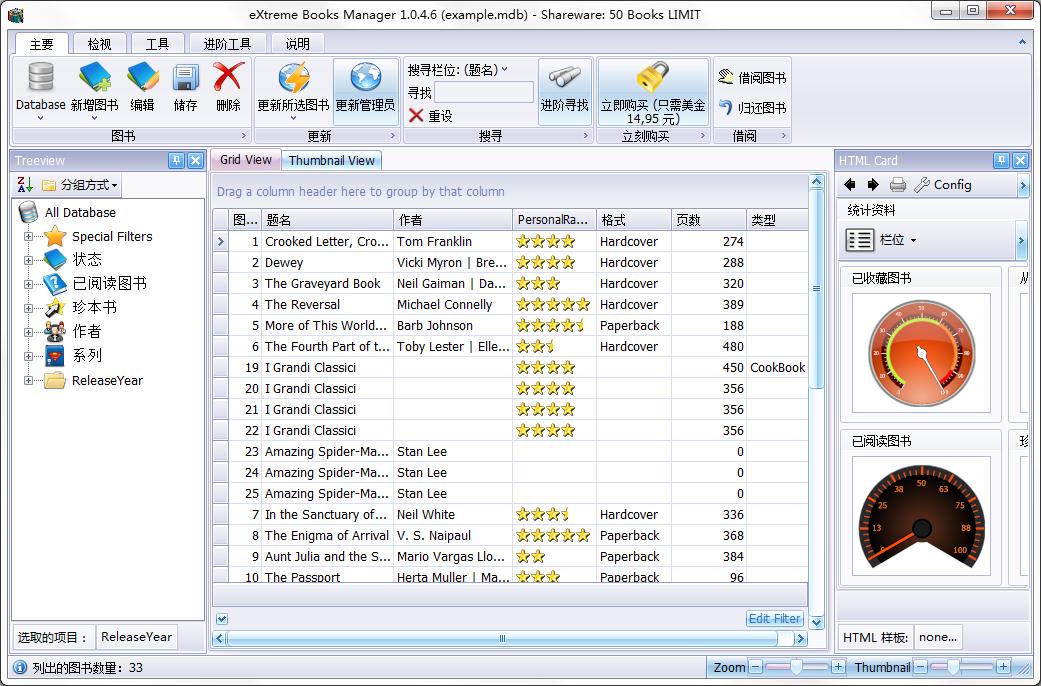Open the 工具 ribbon tab
The image size is (1041, 686).
click(157, 43)
